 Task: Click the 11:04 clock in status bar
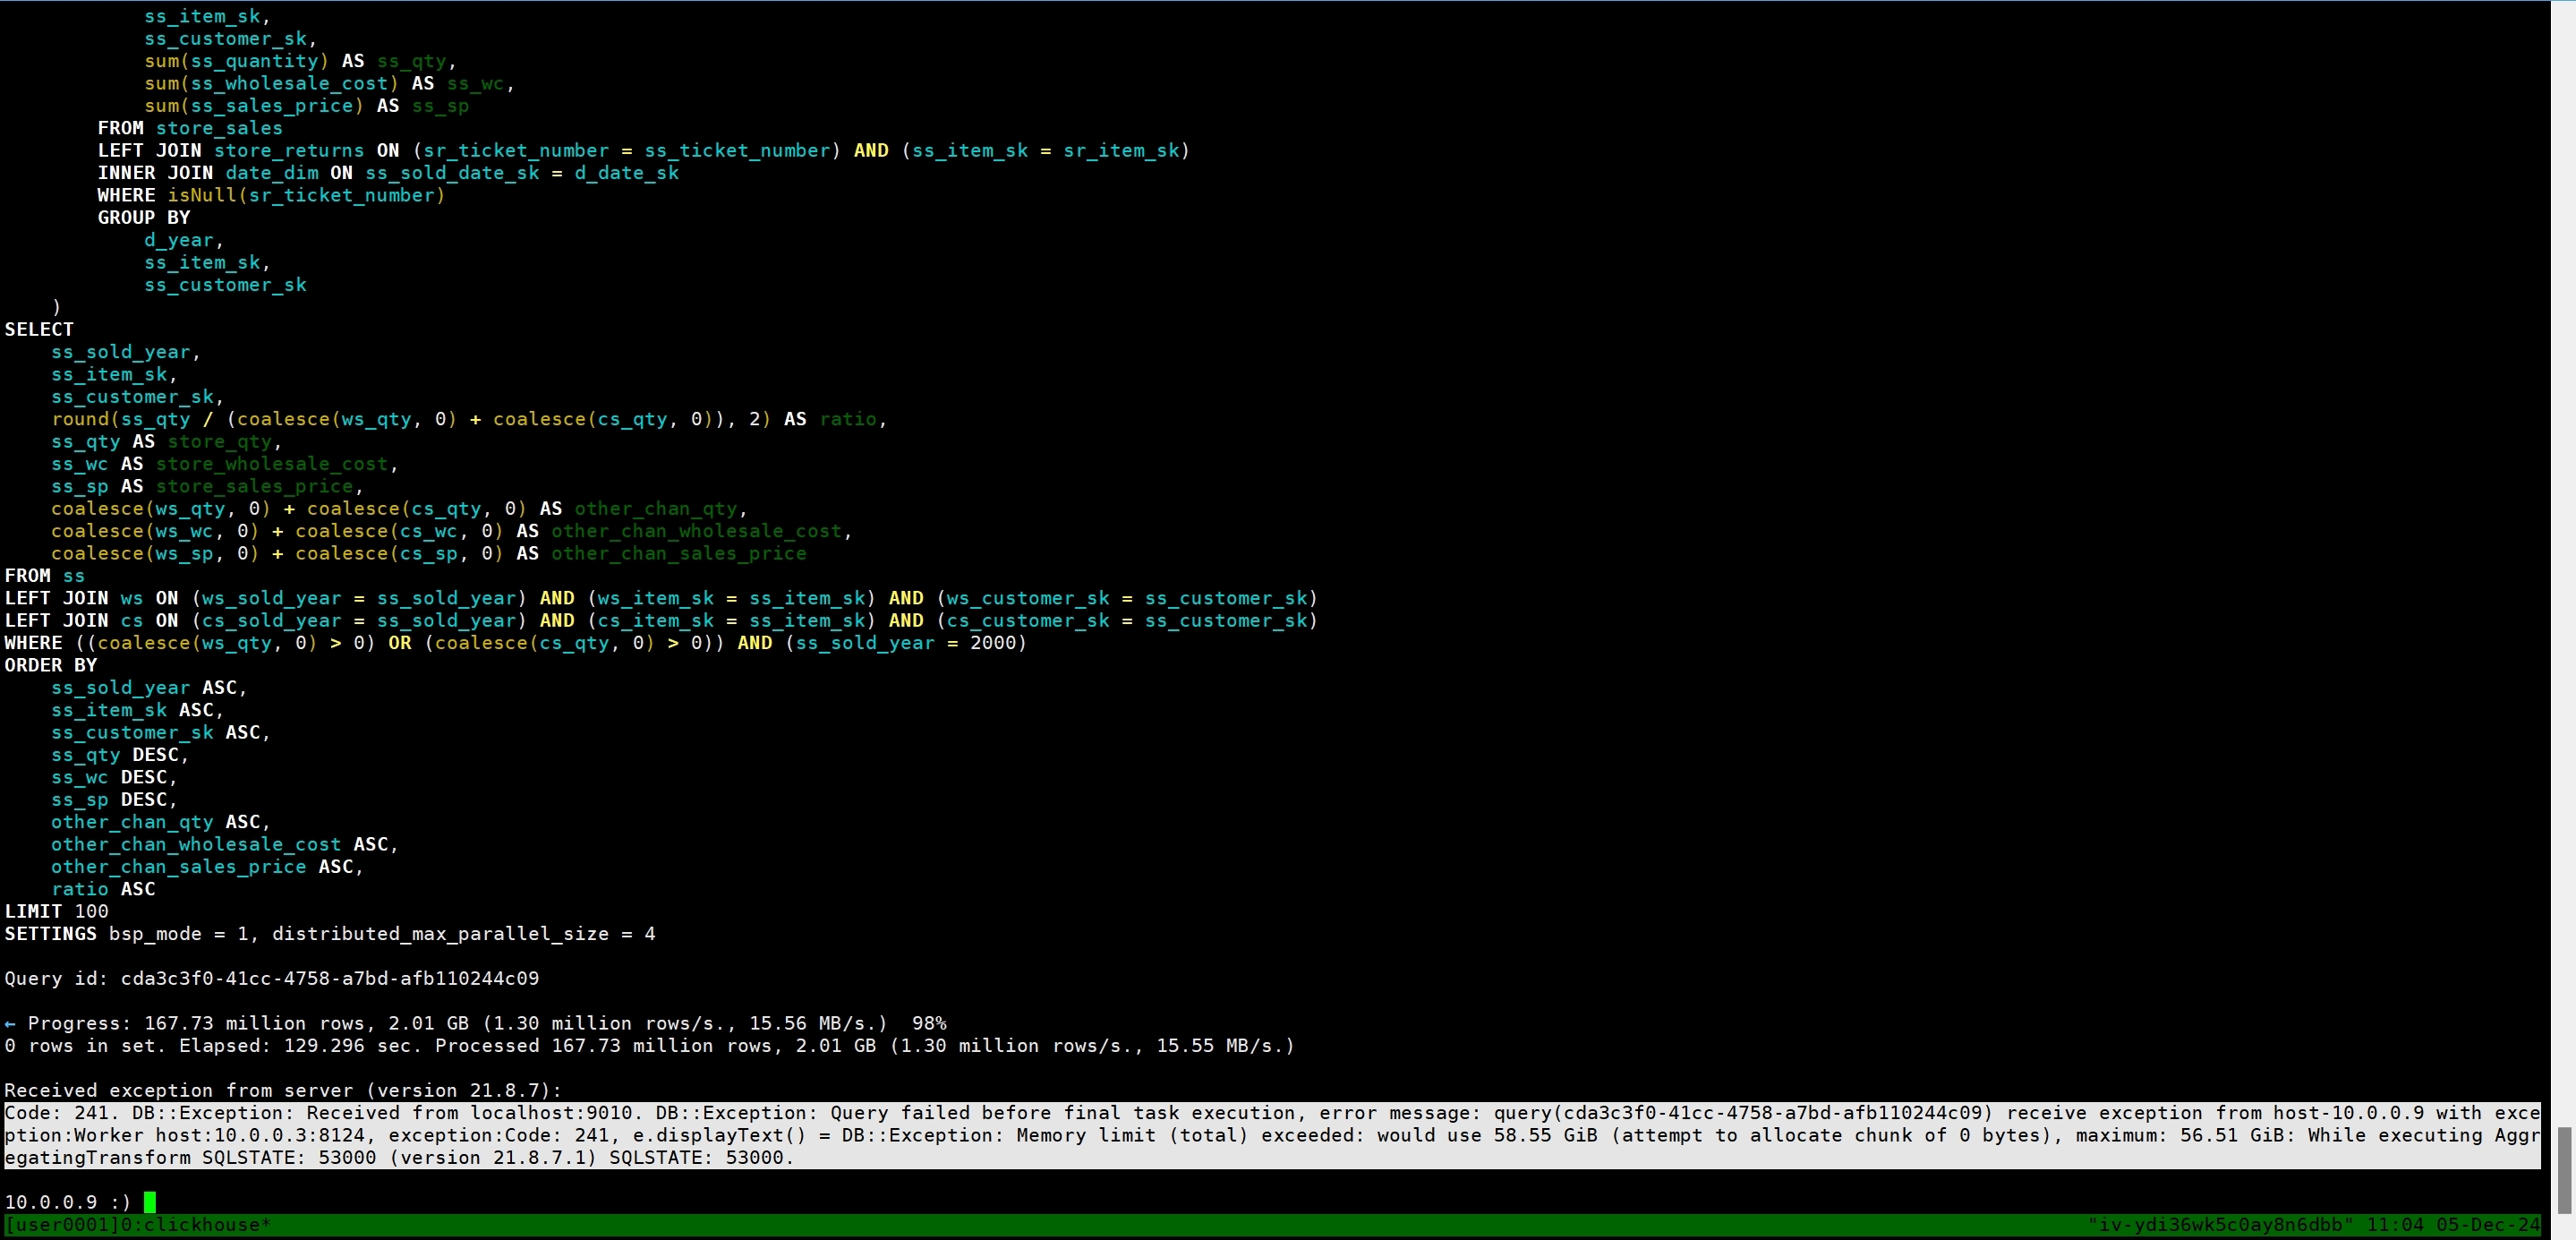tap(2394, 1225)
